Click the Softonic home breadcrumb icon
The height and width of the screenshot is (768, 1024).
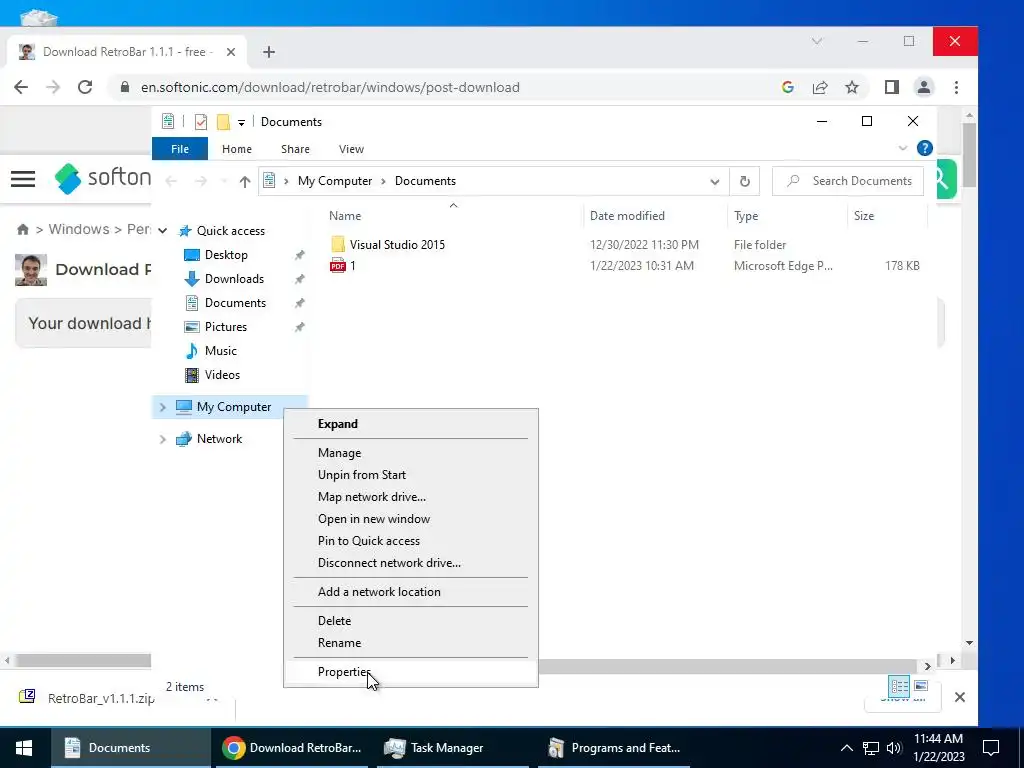[x=22, y=229]
